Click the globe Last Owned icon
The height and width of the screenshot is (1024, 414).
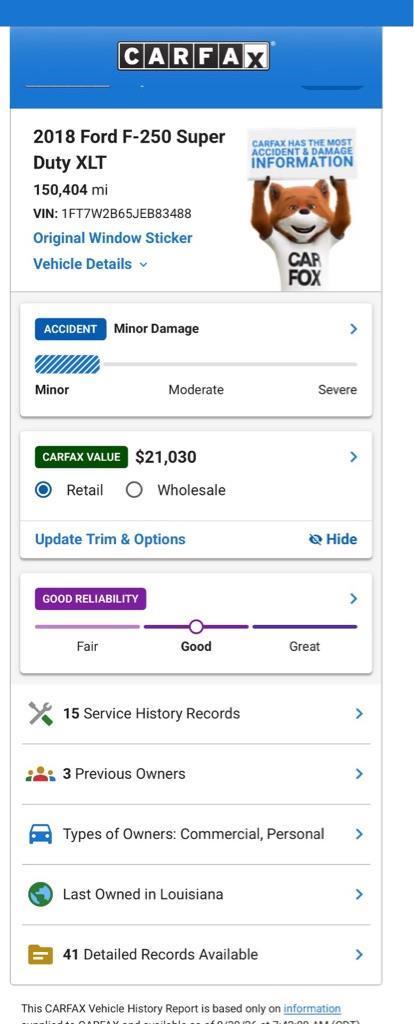pos(40,894)
